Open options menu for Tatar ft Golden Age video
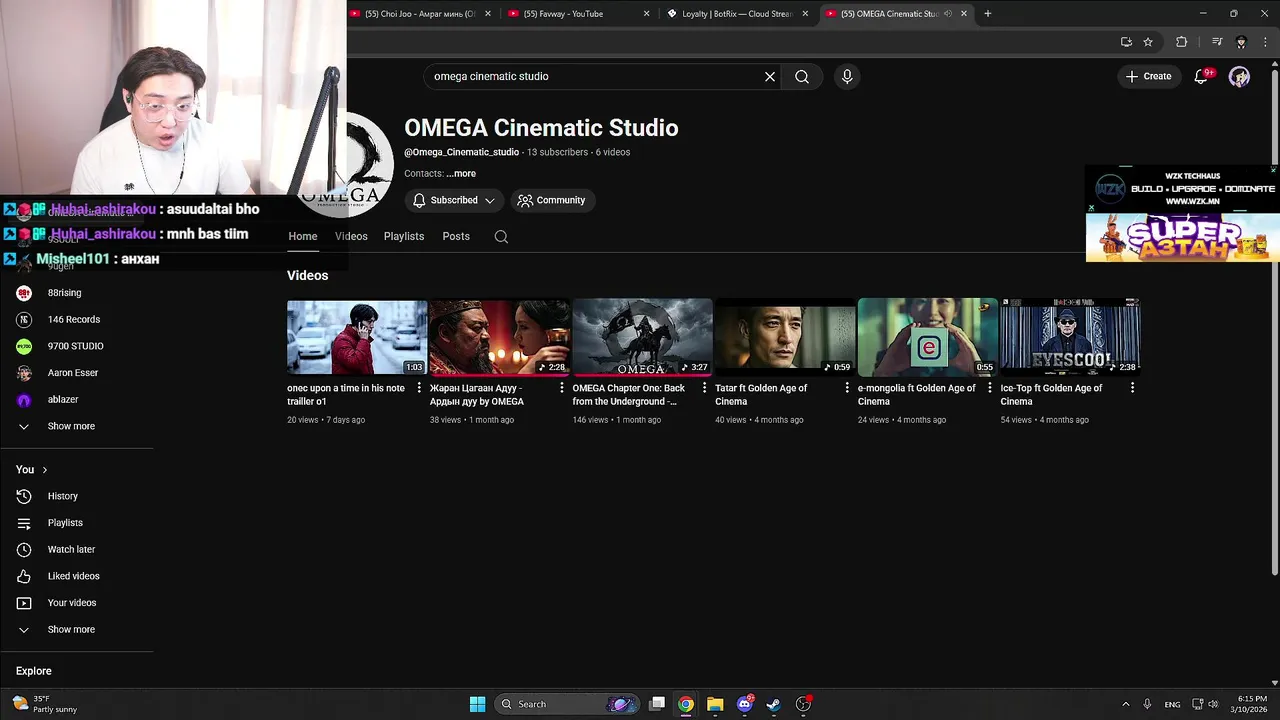Image resolution: width=1280 pixels, height=720 pixels. coord(847,388)
